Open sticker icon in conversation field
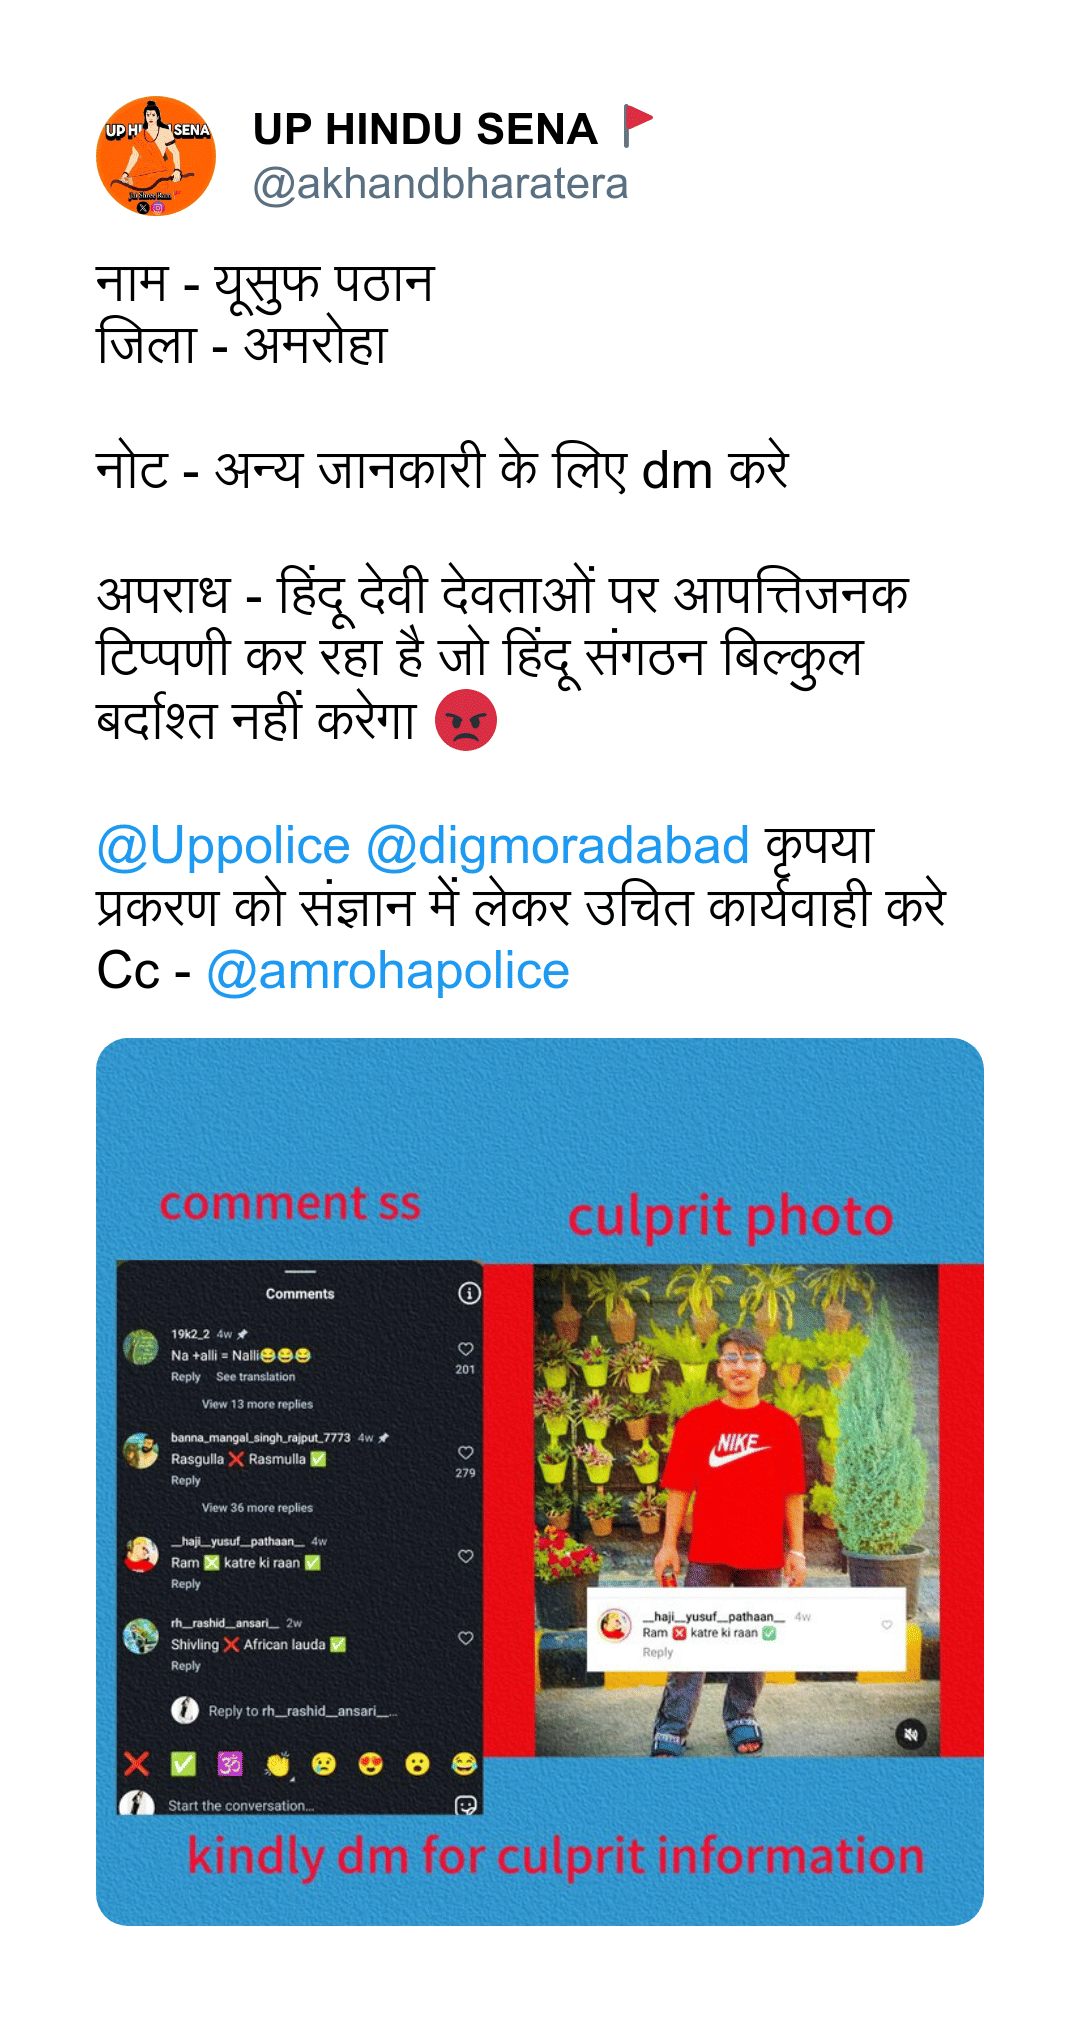This screenshot has width=1080, height=2022. coord(465,1805)
